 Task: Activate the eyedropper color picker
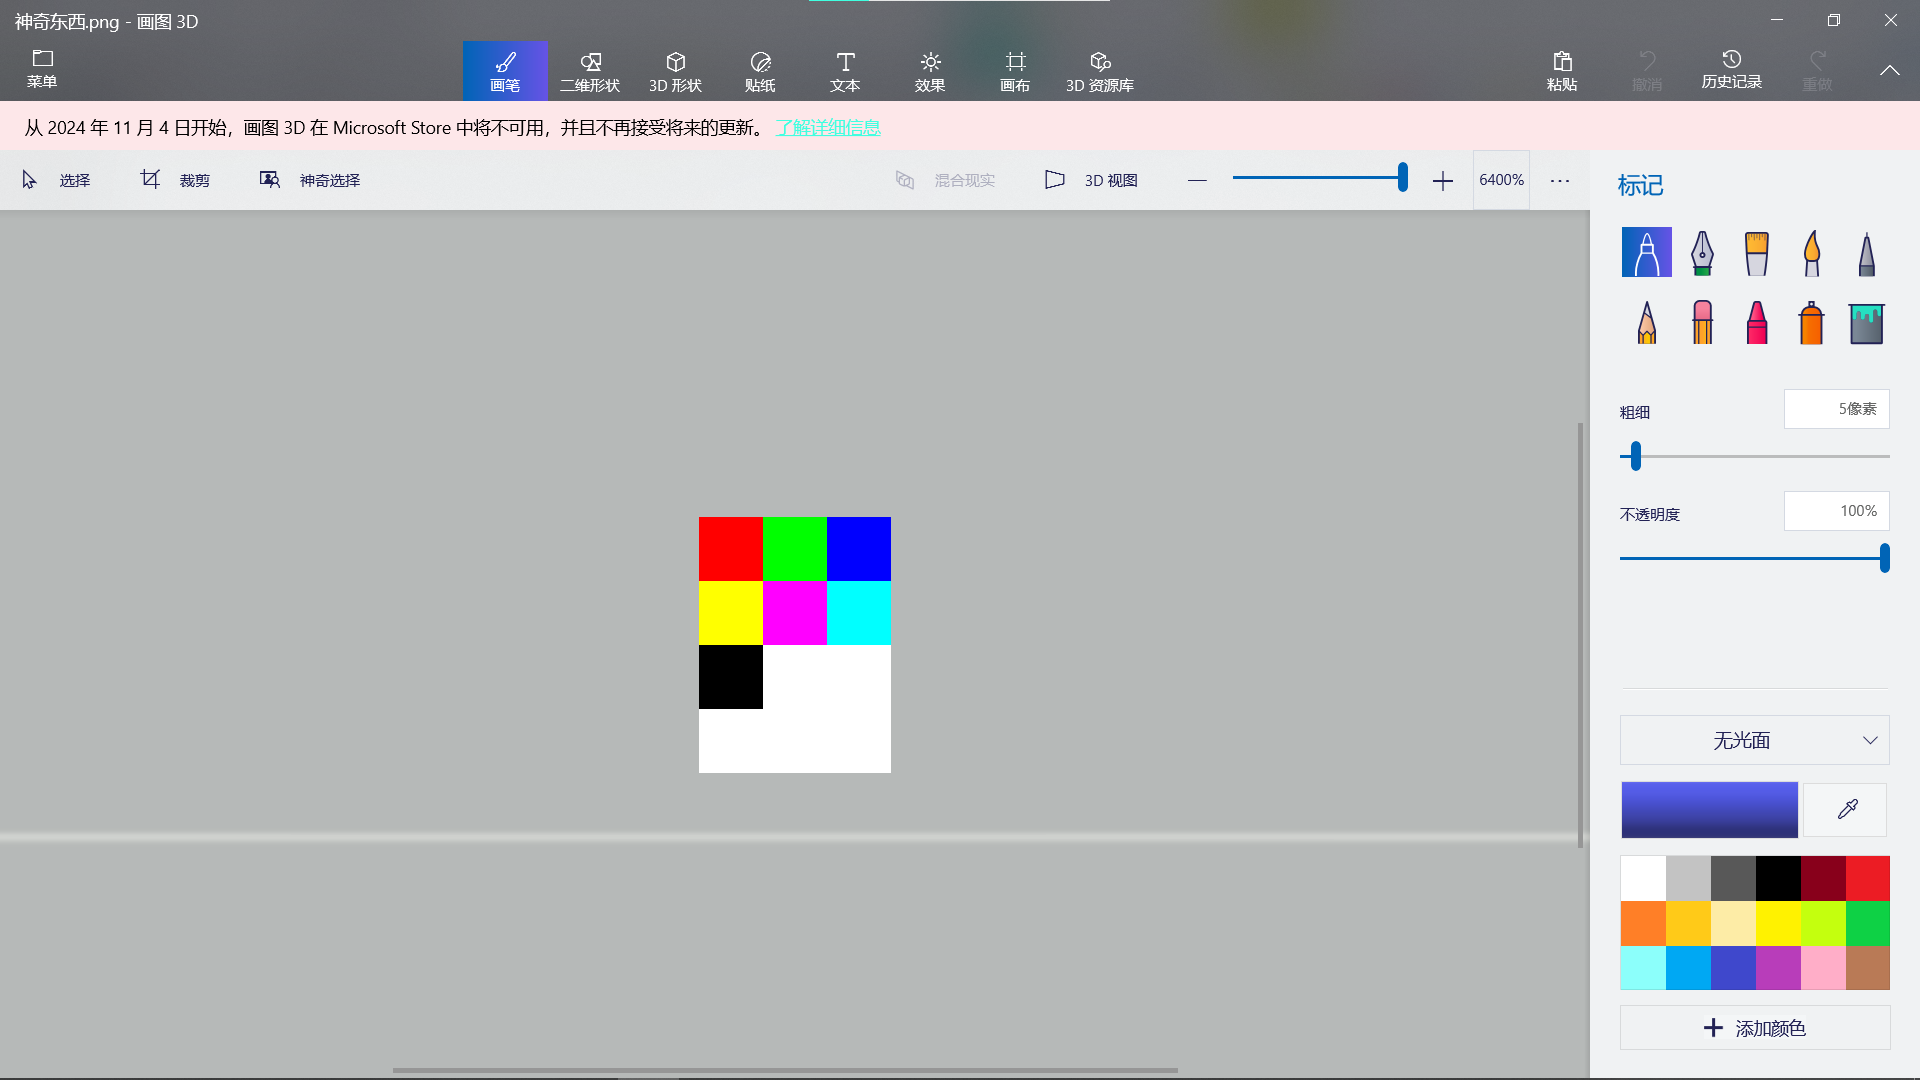click(x=1847, y=809)
